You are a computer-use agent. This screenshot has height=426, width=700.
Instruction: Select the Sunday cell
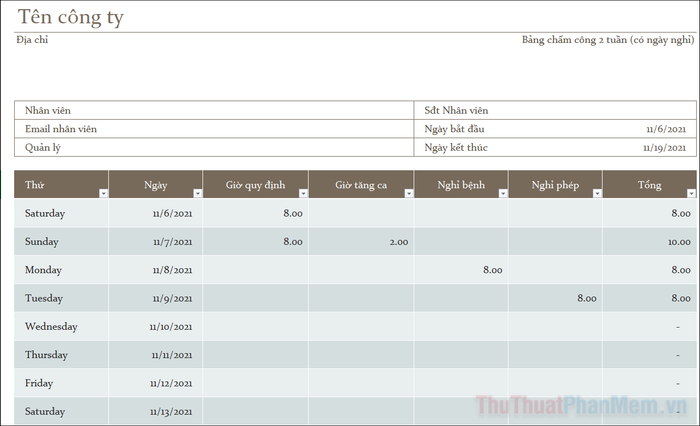tap(61, 242)
